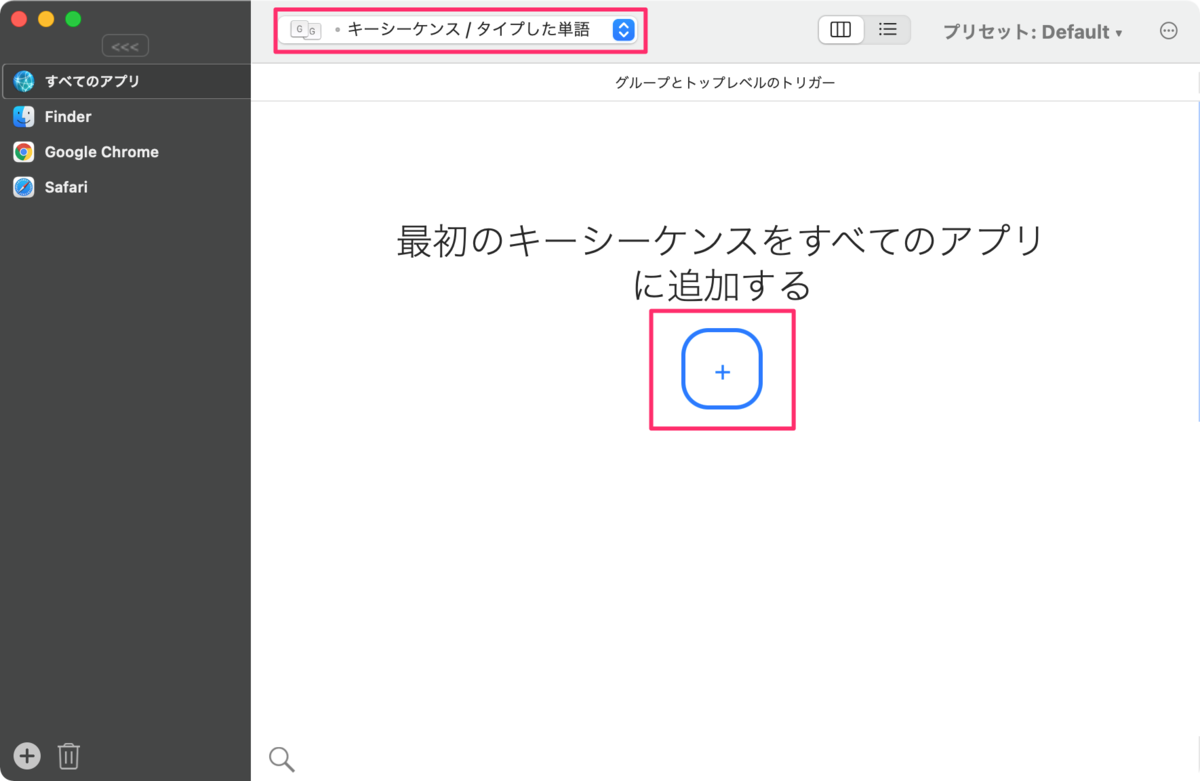This screenshot has height=781, width=1200.
Task: Add the first key sequence with blue plus
Action: coord(722,370)
